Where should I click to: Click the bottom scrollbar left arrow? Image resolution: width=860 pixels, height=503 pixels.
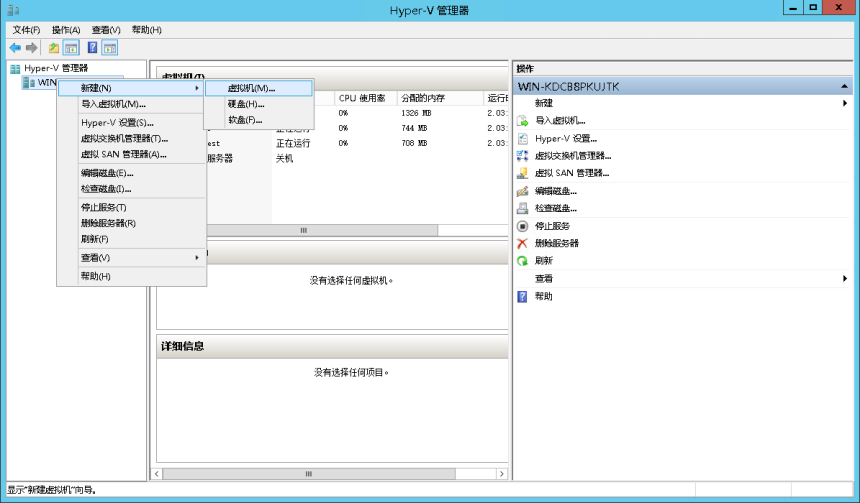coord(157,474)
